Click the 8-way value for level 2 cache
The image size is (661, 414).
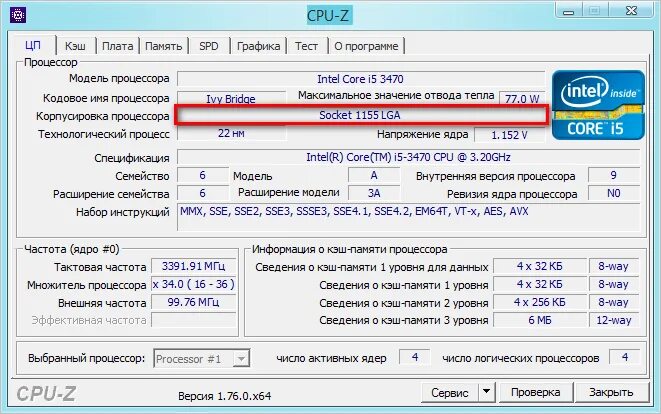click(x=614, y=302)
